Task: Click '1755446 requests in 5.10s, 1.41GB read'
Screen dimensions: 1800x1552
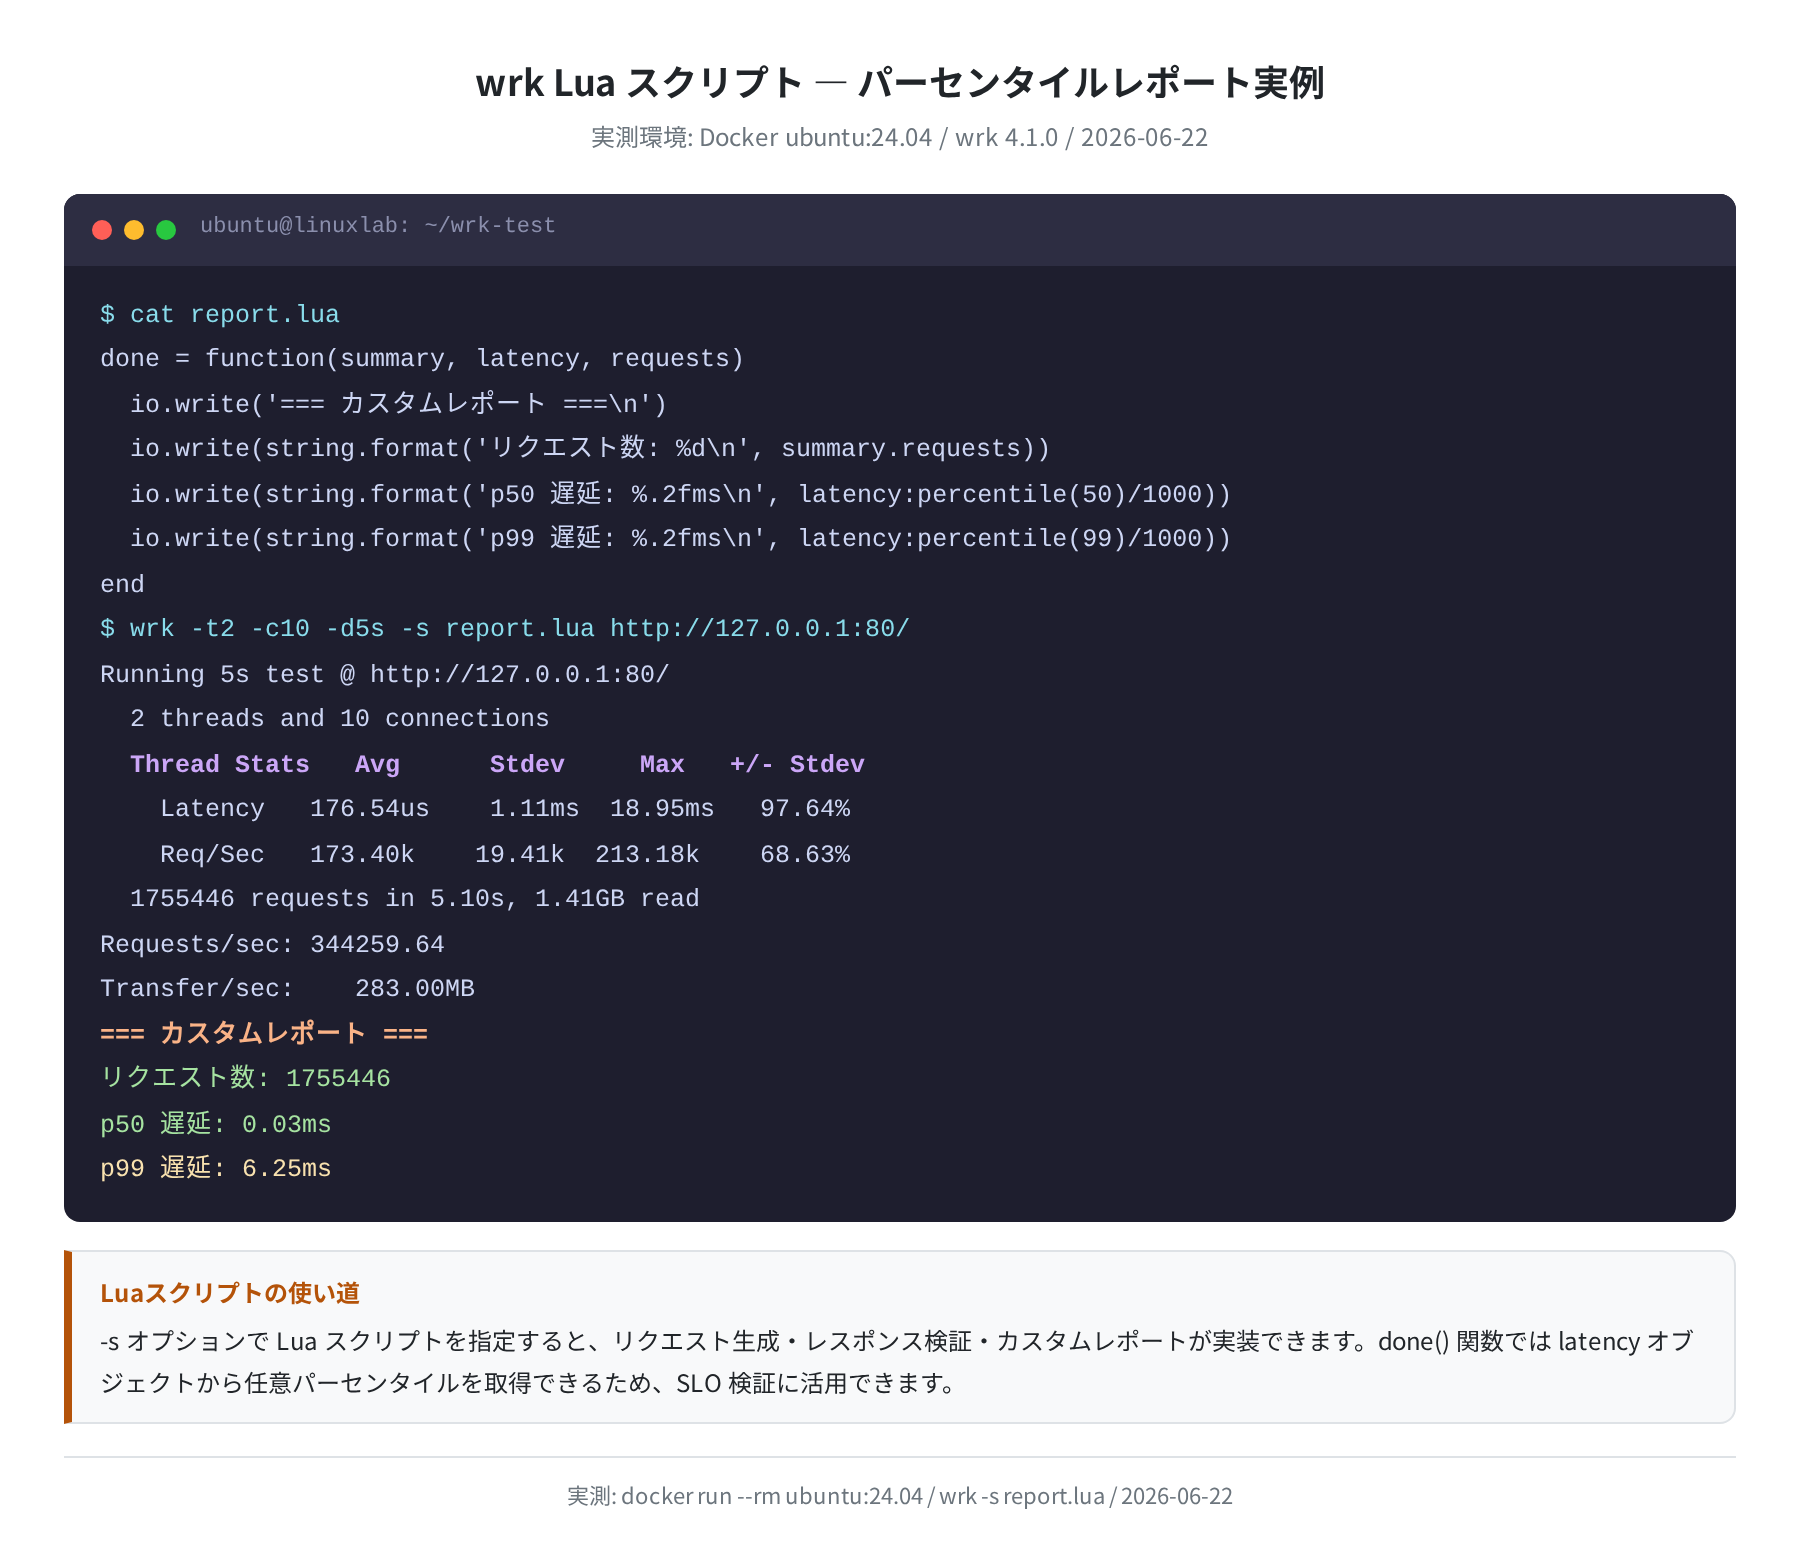Action: click(415, 899)
